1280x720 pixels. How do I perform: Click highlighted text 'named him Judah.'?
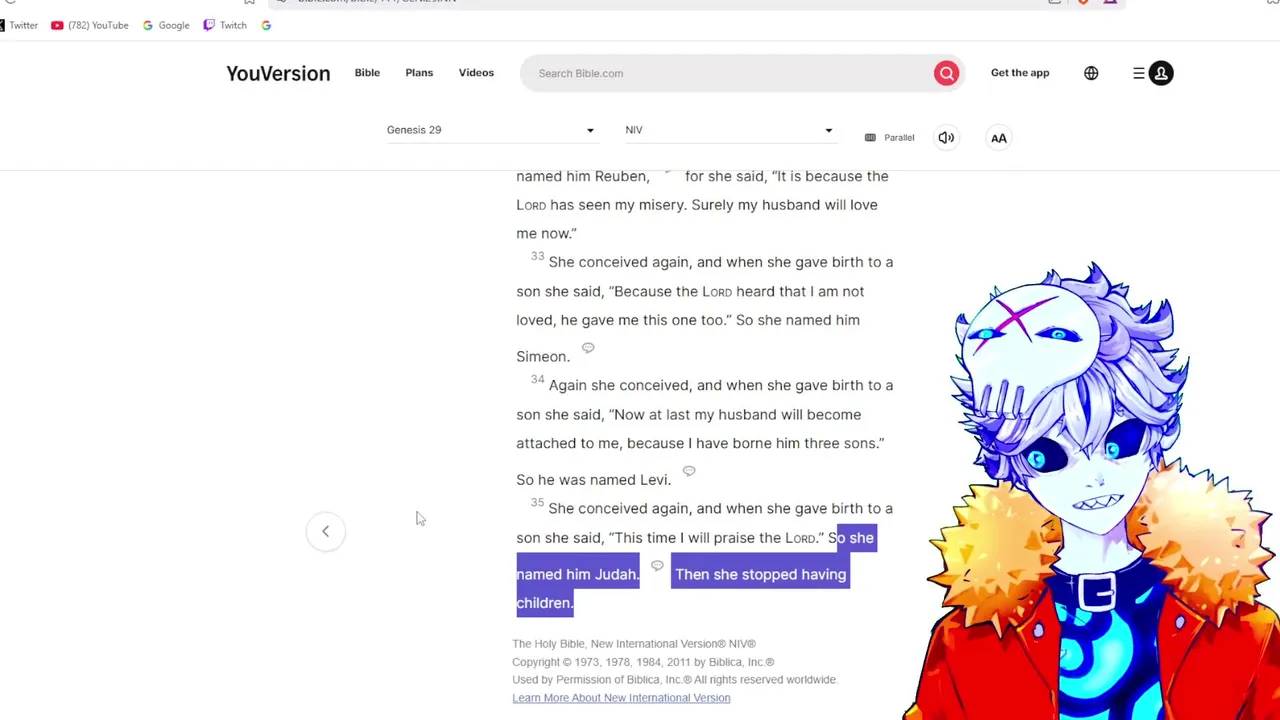click(577, 574)
